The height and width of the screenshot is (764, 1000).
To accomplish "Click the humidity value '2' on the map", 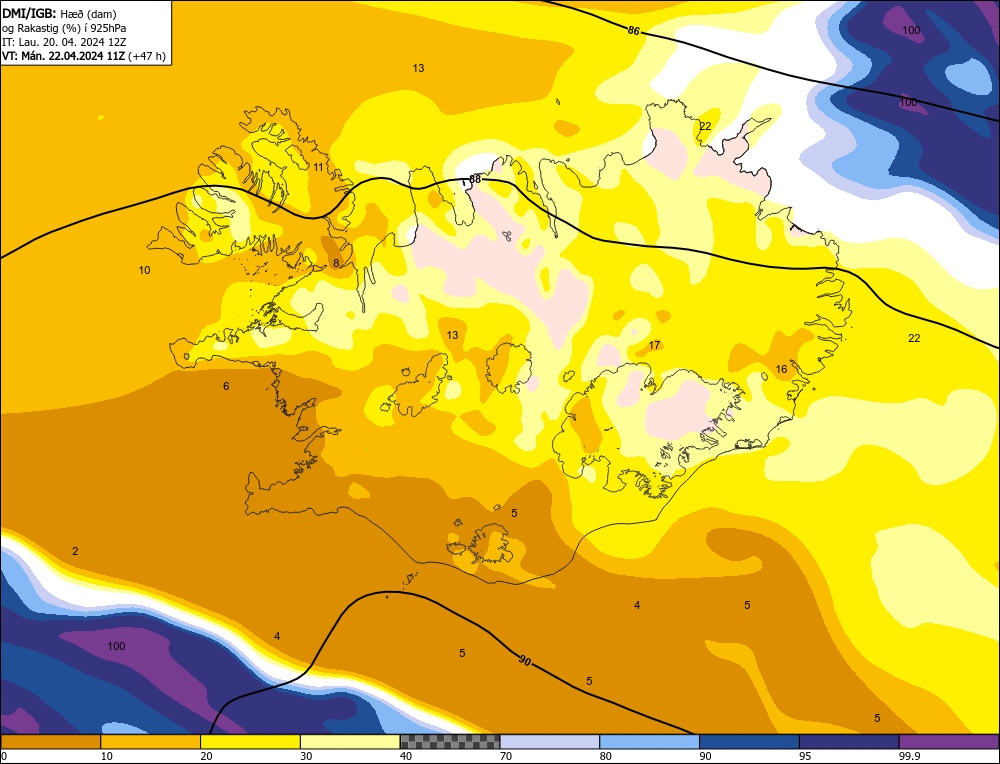I will pyautogui.click(x=75, y=551).
